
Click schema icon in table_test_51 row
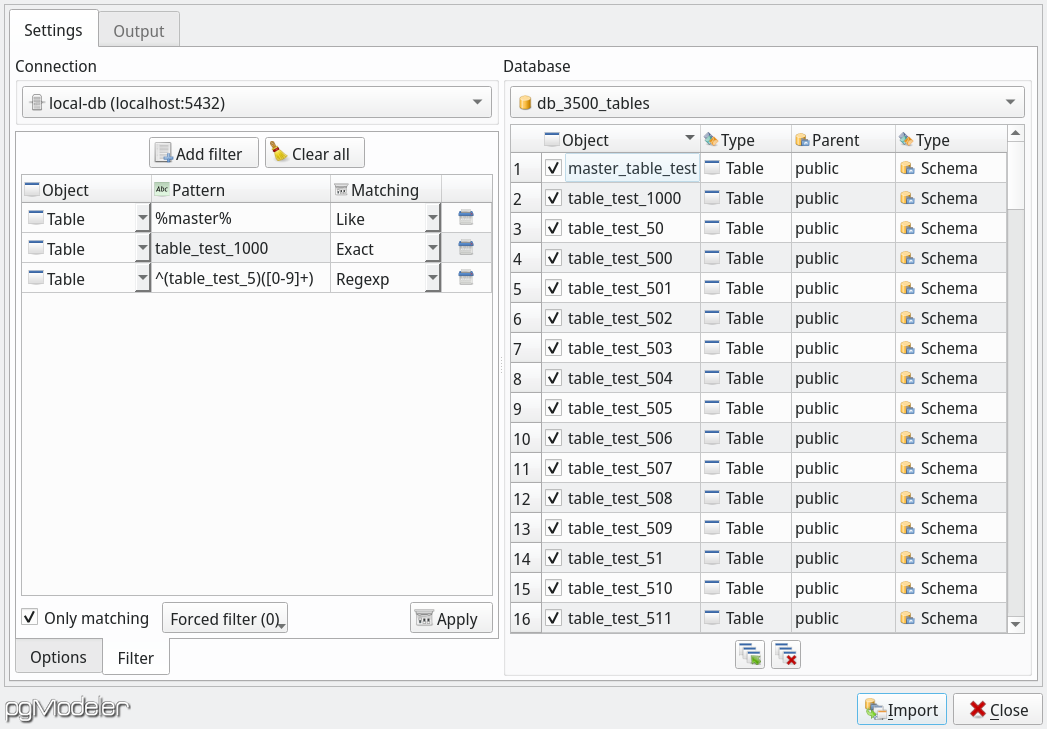tap(907, 558)
